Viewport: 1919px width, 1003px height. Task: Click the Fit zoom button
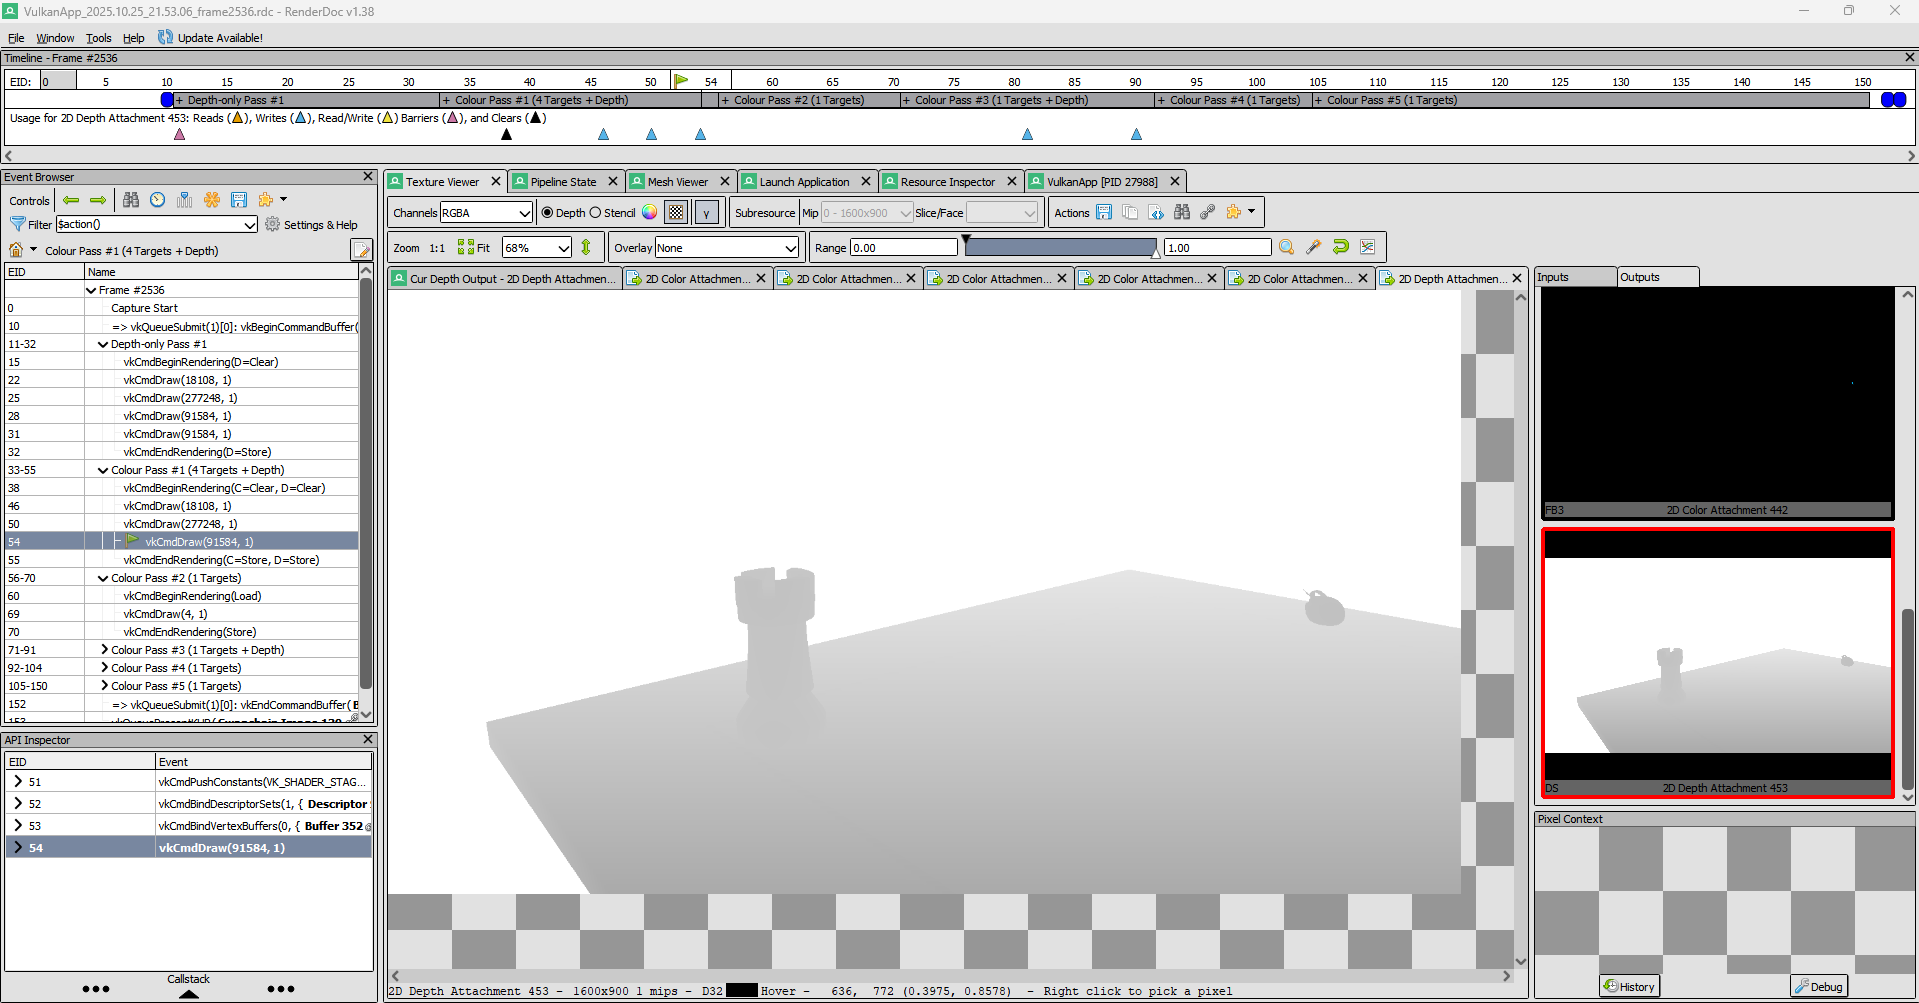474,248
